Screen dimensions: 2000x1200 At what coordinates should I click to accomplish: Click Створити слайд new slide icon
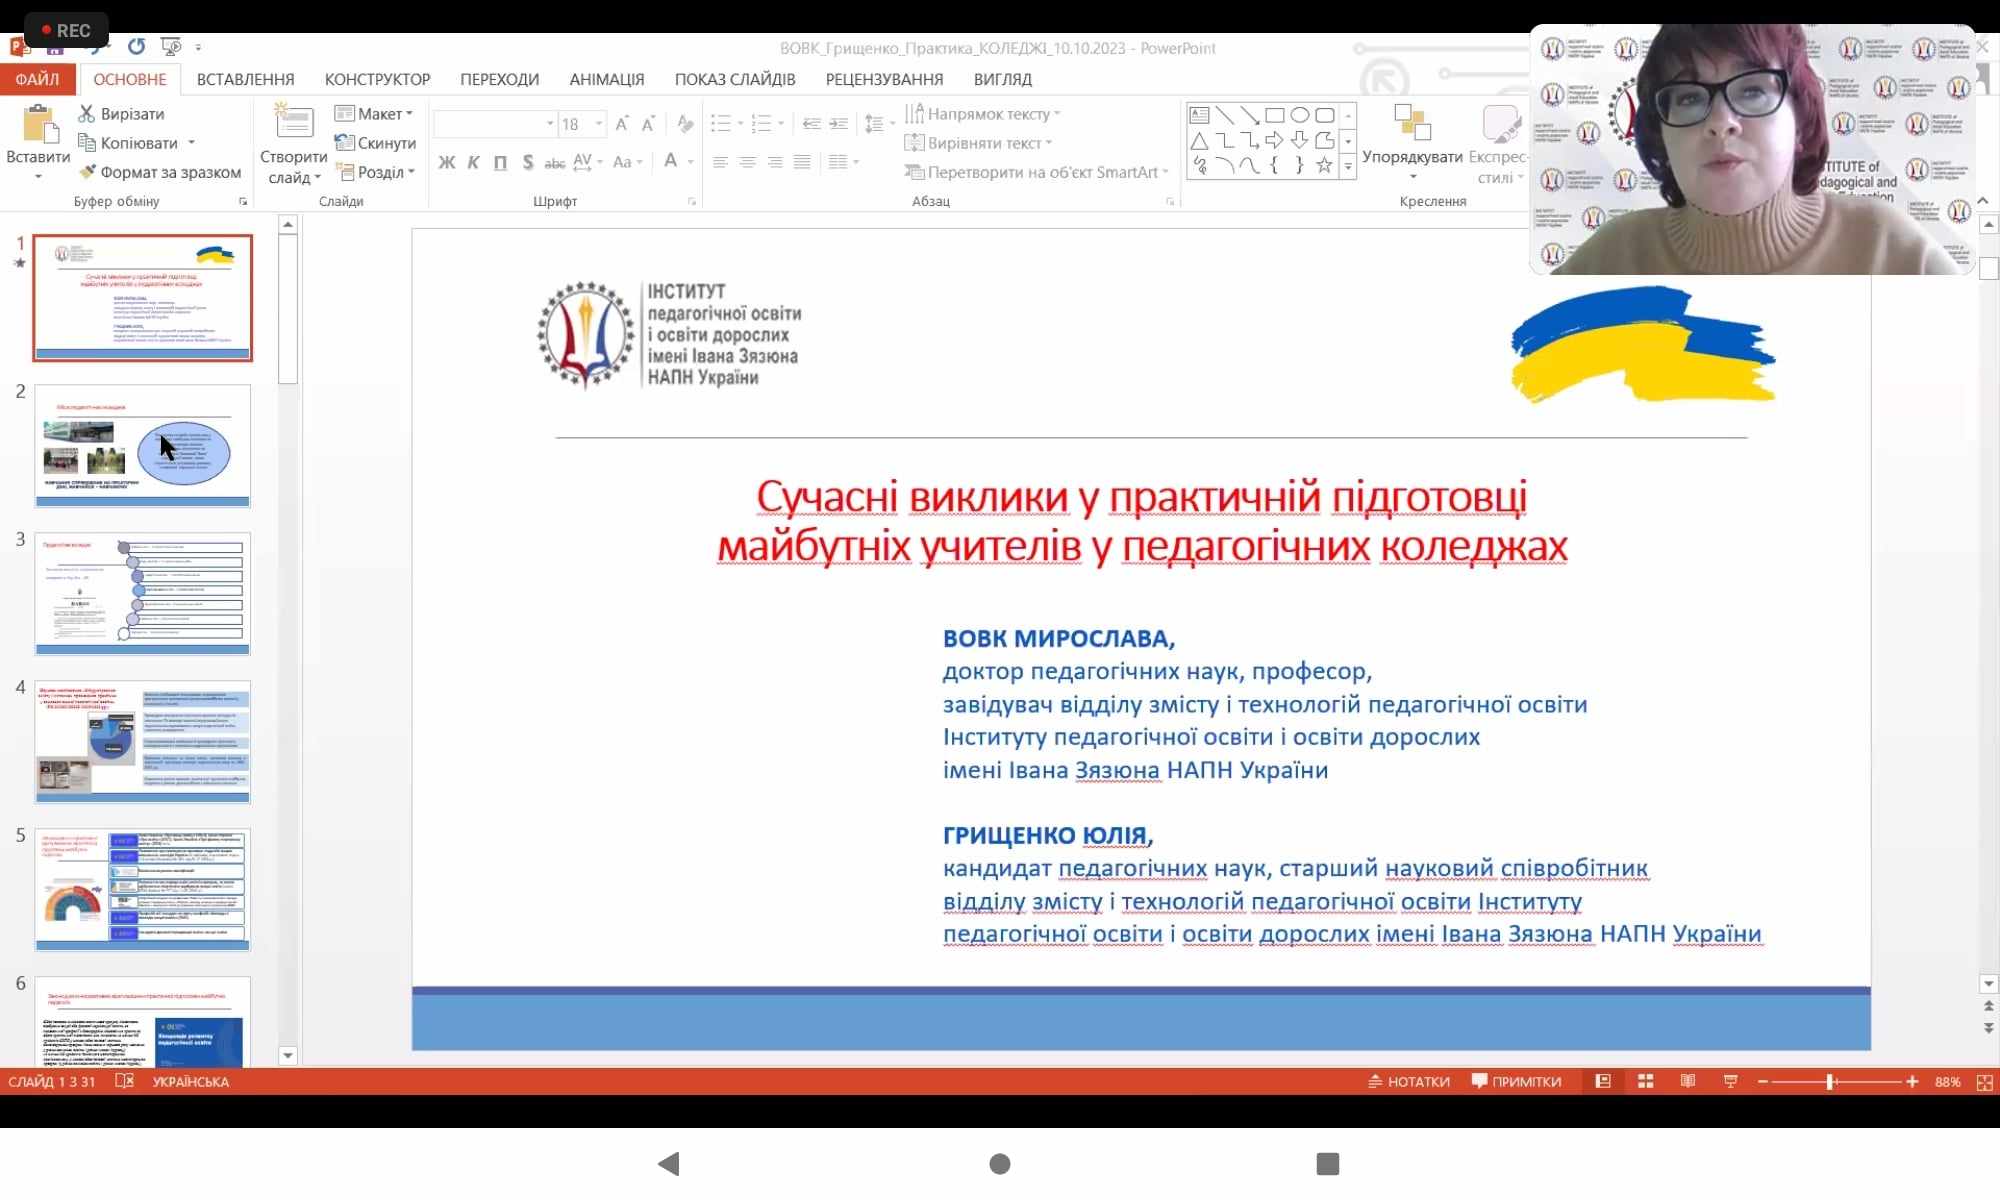click(293, 124)
